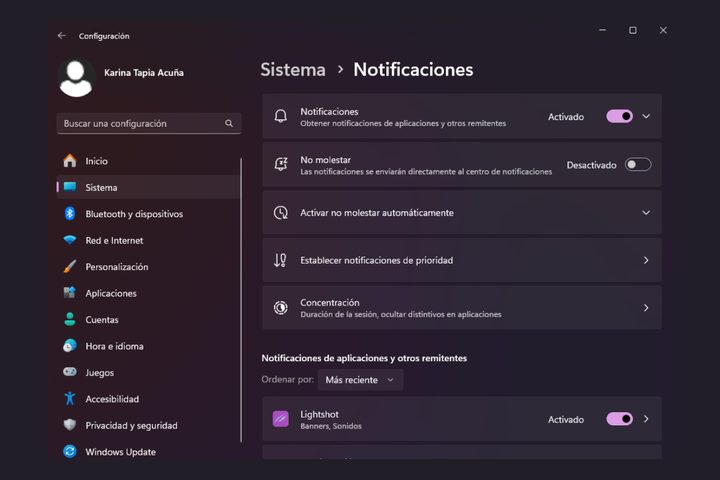This screenshot has height=480, width=720.
Task: Open Windows Update page
Action: [120, 452]
